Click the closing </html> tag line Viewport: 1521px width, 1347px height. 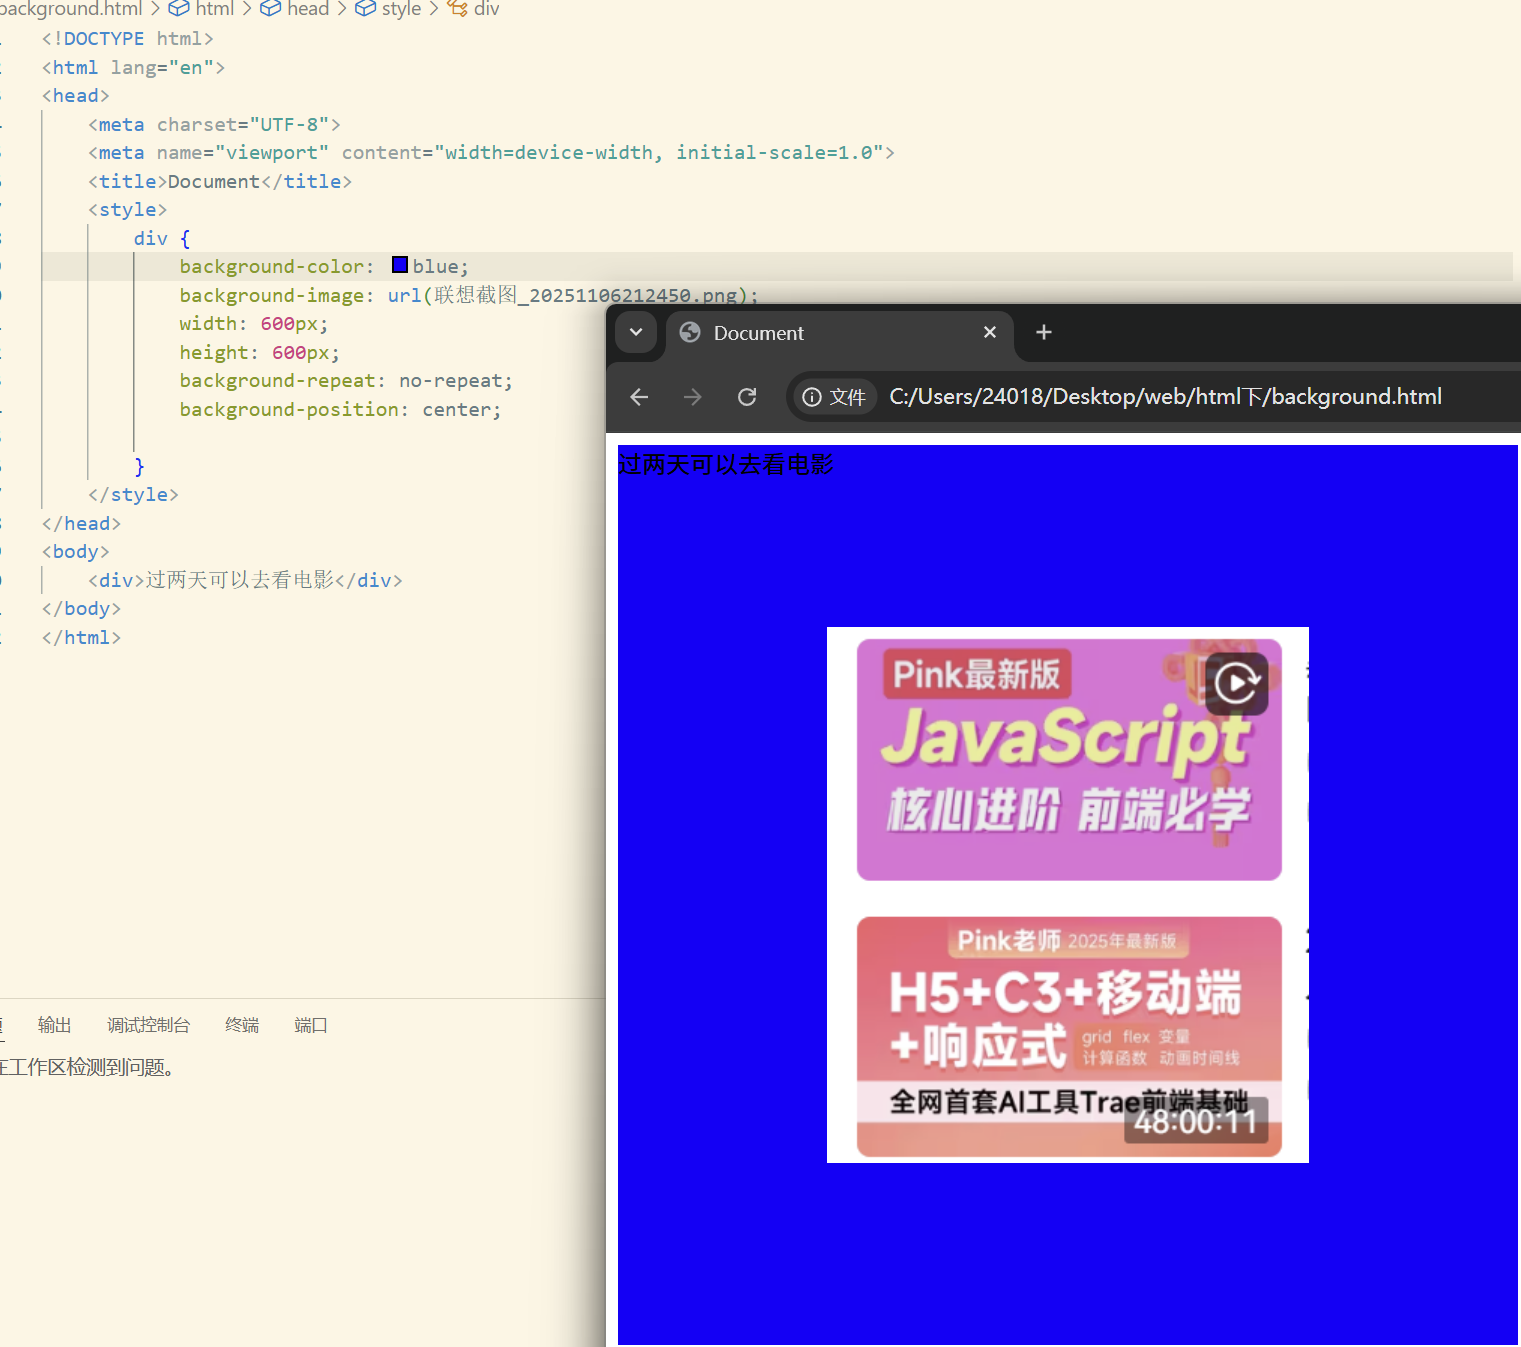coord(81,638)
